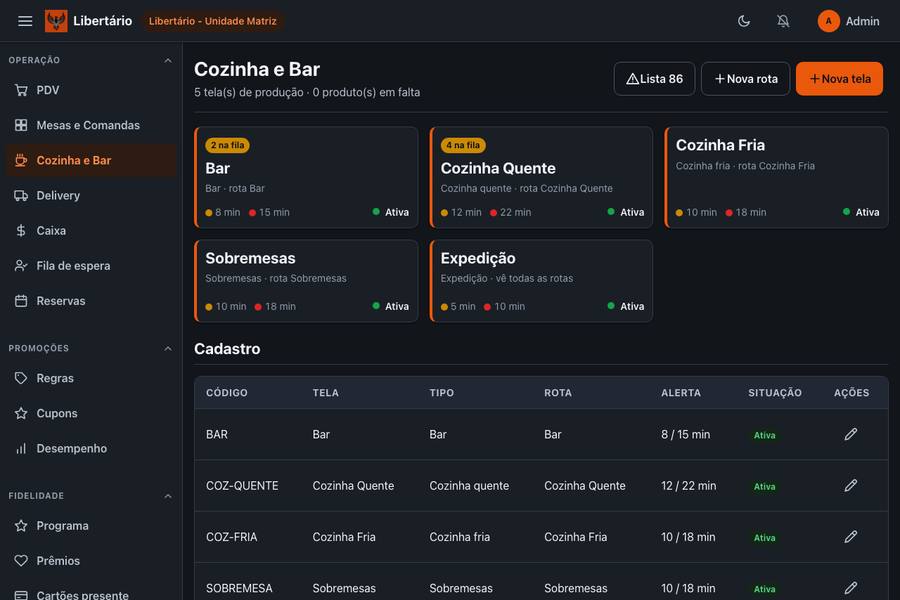Click the Cozinha fria tipo cell

point(460,537)
